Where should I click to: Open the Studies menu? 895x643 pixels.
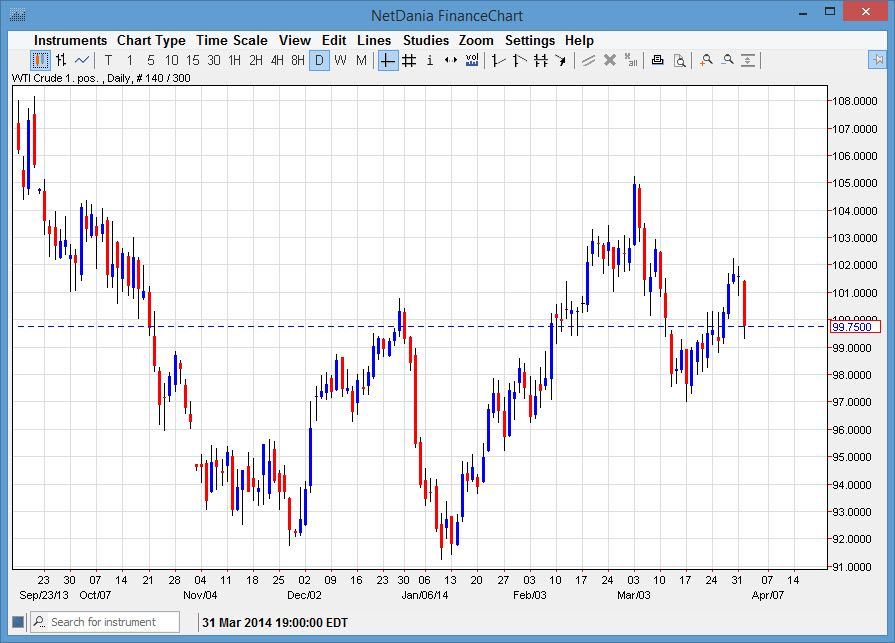pyautogui.click(x=426, y=40)
